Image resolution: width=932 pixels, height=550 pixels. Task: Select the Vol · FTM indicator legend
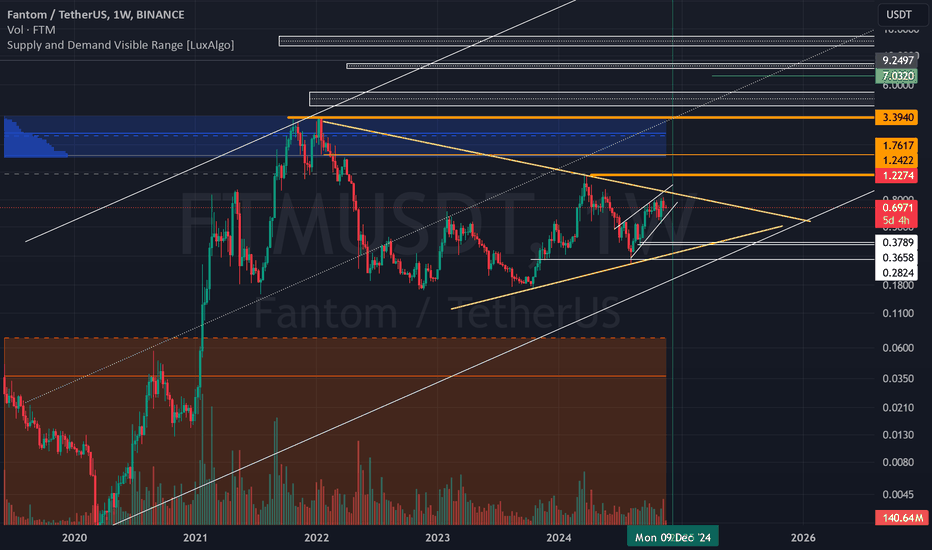click(x=31, y=30)
